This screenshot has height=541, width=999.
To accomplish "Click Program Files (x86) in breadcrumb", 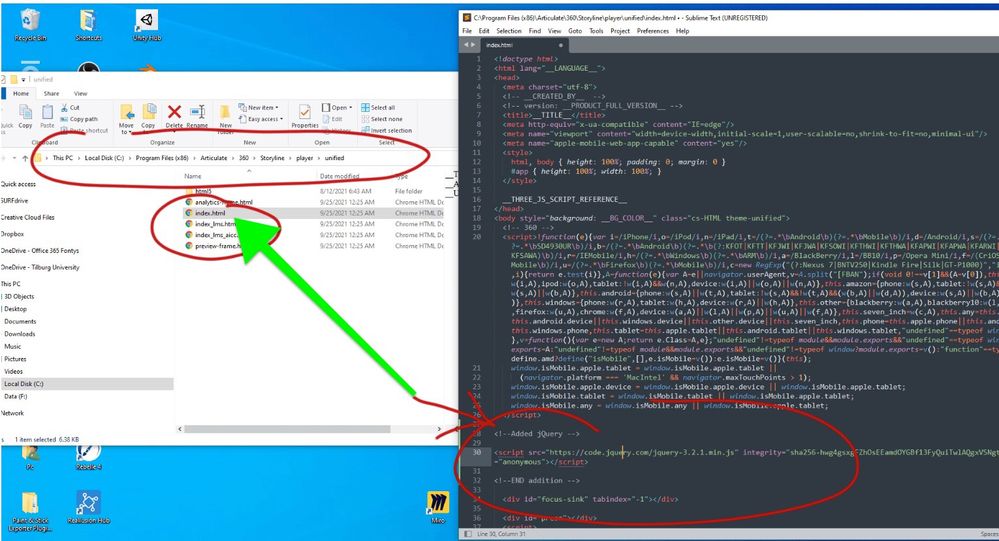I will pyautogui.click(x=162, y=158).
